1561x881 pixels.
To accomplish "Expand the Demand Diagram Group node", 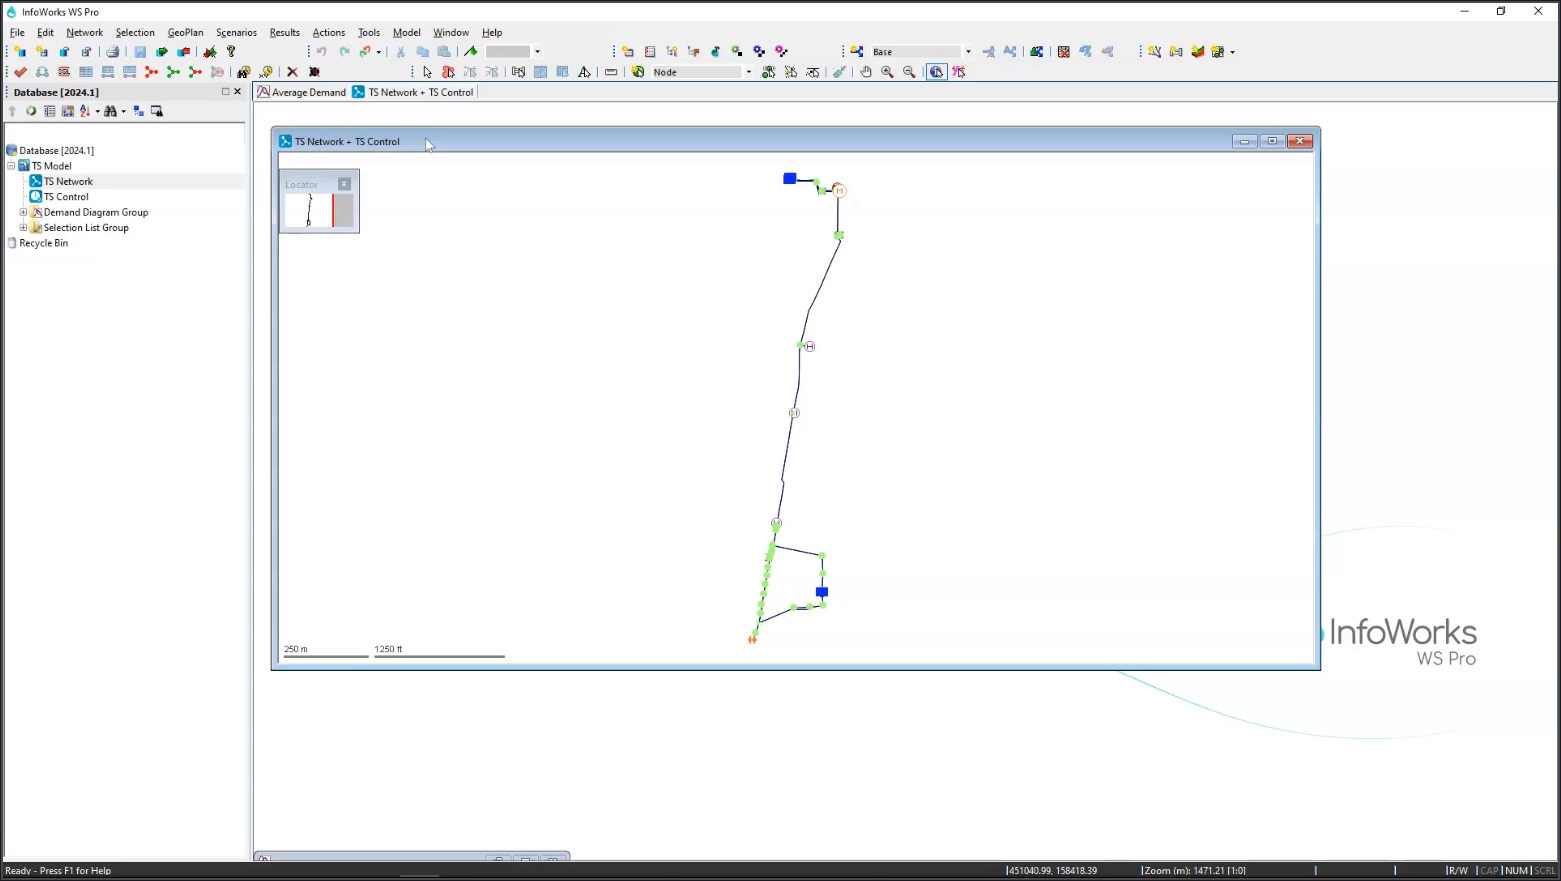I will (23, 212).
